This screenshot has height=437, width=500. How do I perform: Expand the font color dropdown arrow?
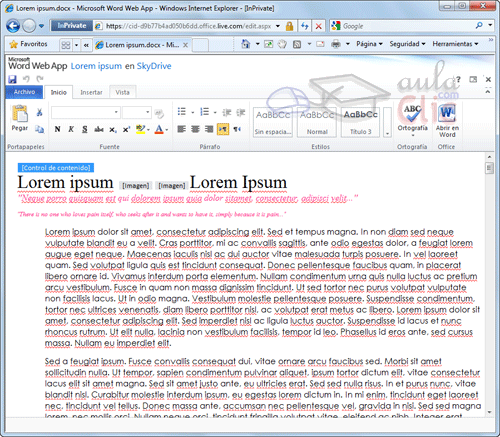click(167, 130)
